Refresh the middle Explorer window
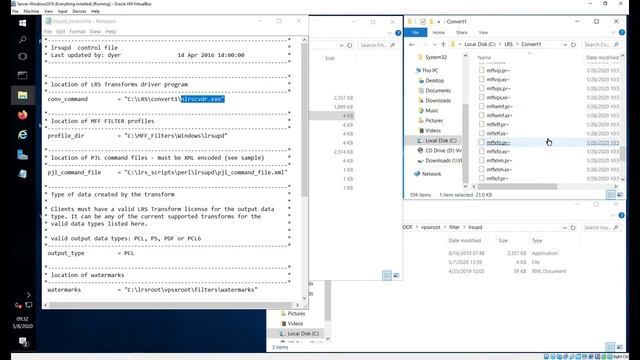The width and height of the screenshot is (640, 360). (x=350, y=45)
